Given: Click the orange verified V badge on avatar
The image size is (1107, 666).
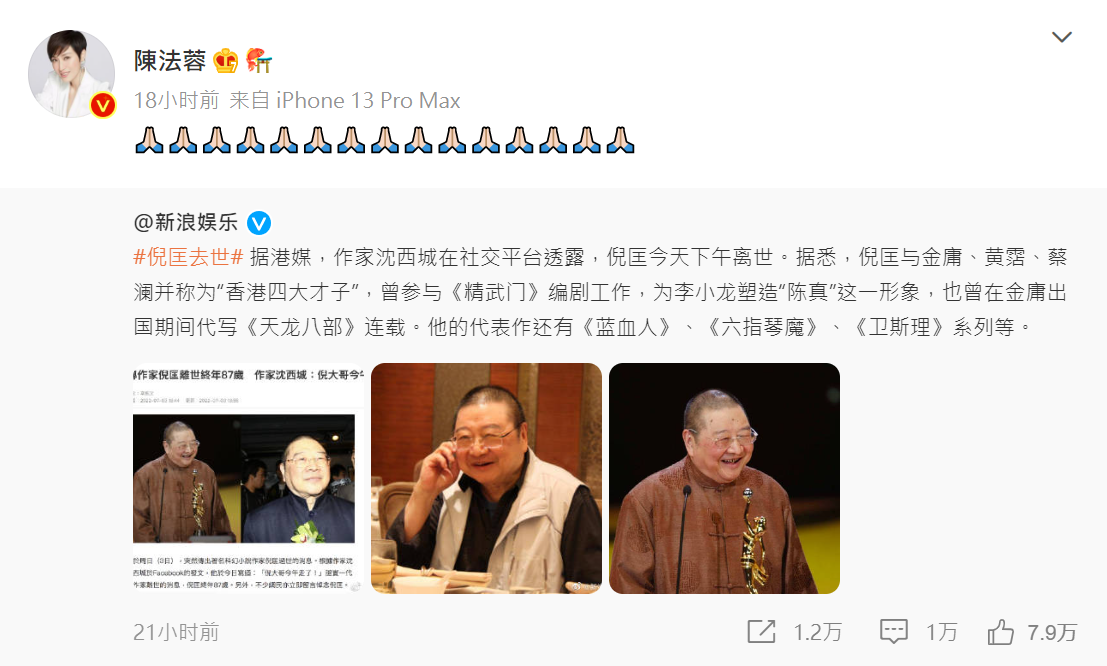Looking at the screenshot, I should coord(103,105).
